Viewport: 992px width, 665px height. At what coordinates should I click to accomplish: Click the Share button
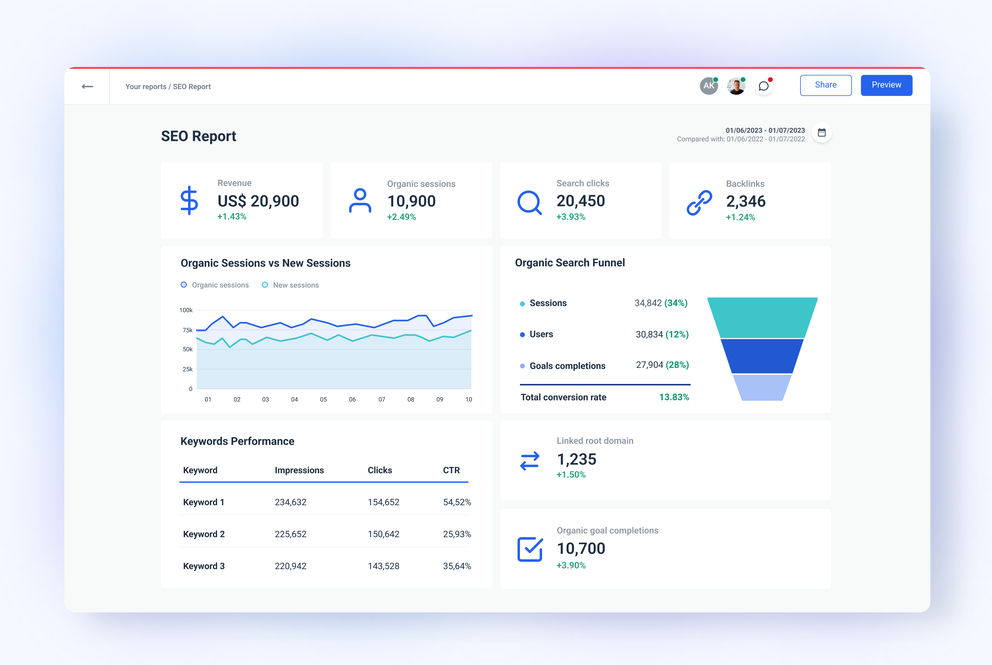(826, 85)
